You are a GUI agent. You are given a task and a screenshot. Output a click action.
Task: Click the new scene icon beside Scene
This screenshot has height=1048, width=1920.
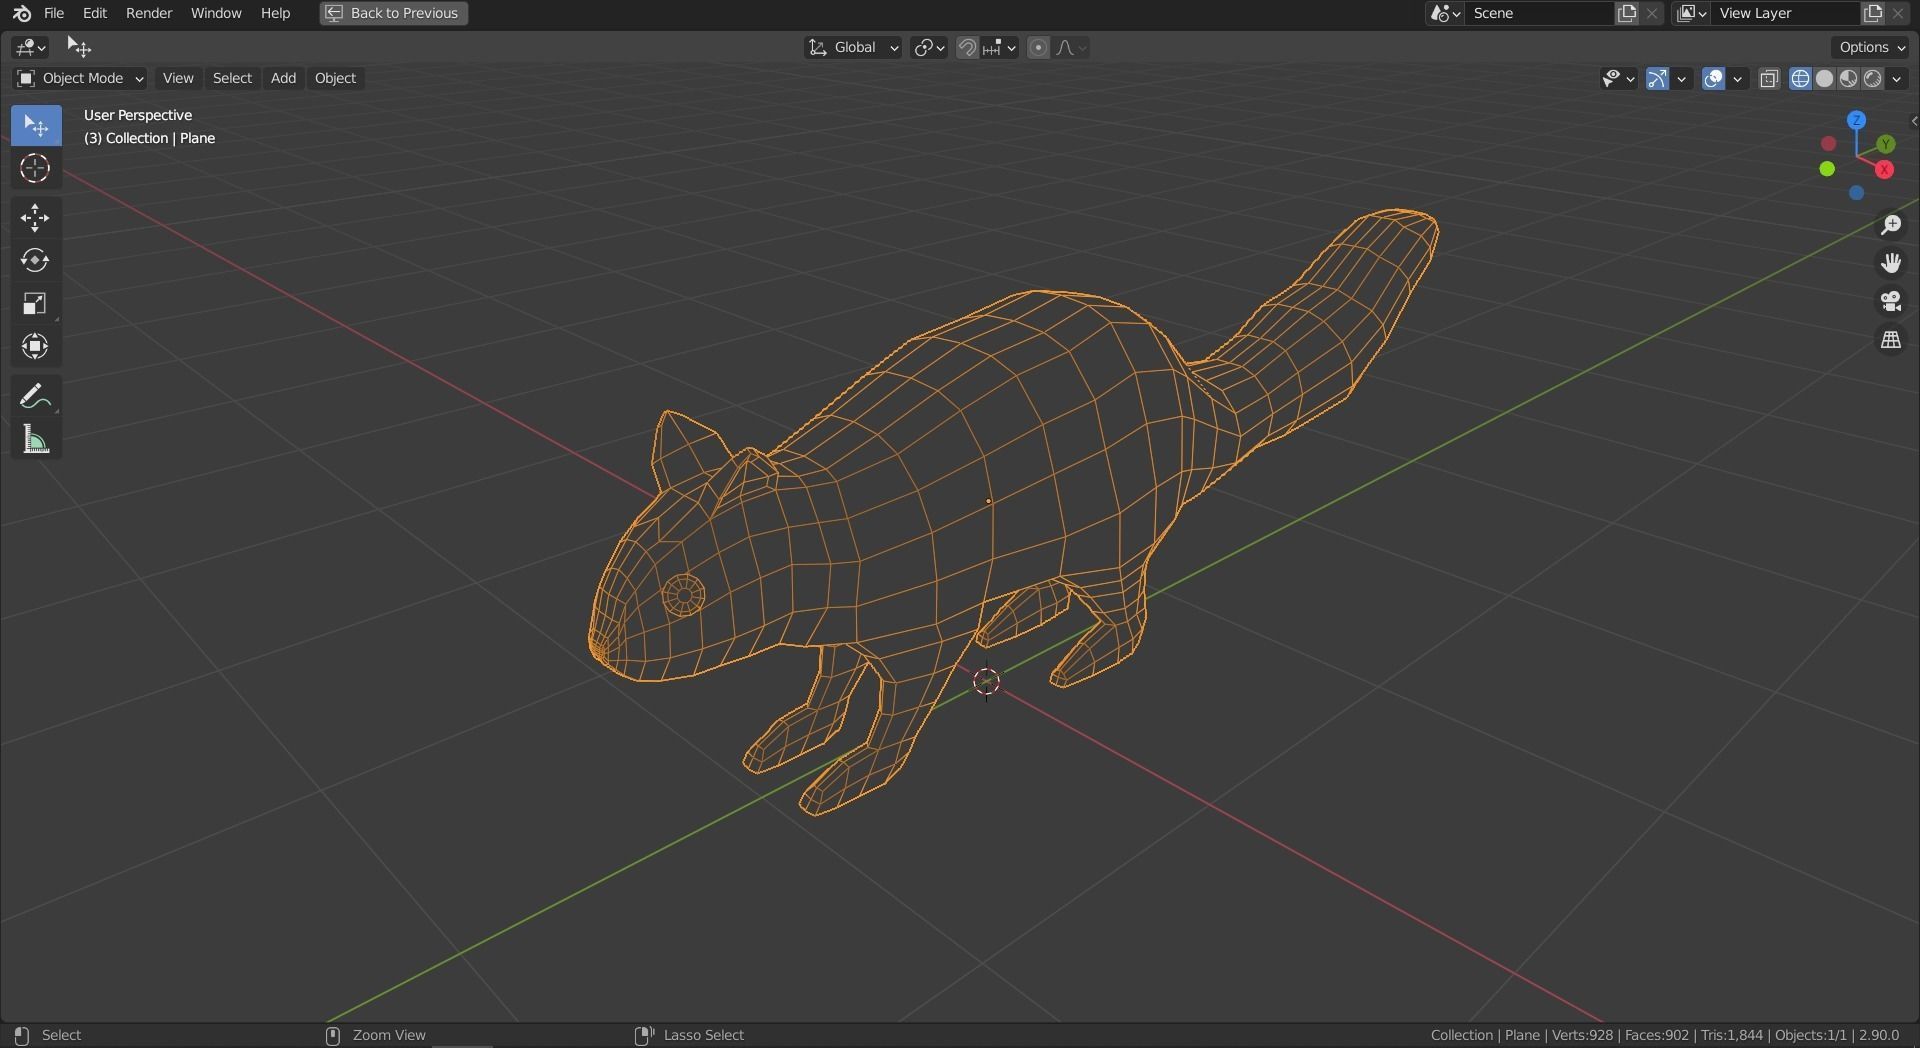coord(1627,13)
